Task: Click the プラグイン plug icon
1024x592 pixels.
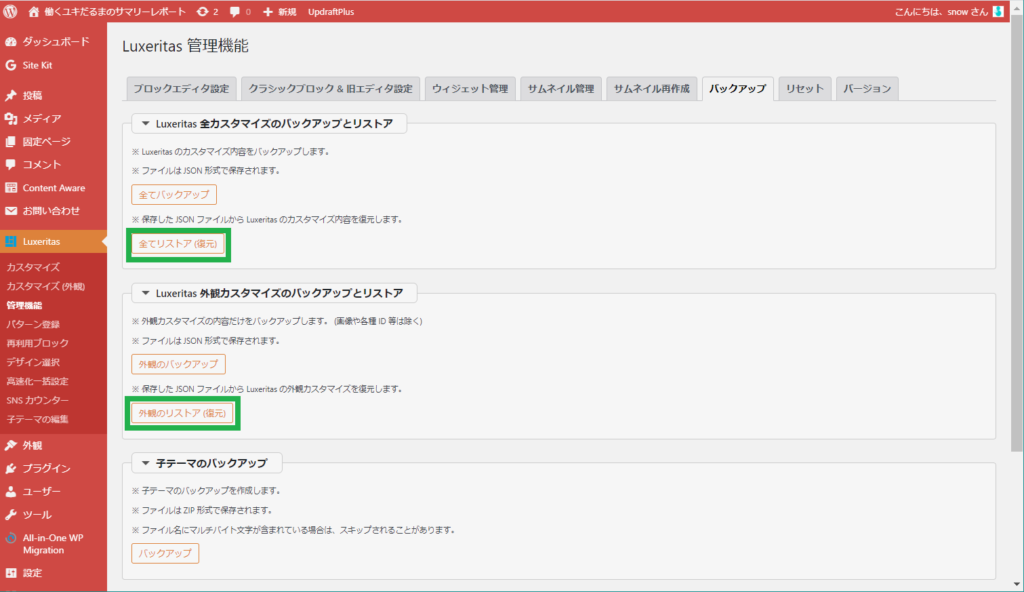Action: 10,469
